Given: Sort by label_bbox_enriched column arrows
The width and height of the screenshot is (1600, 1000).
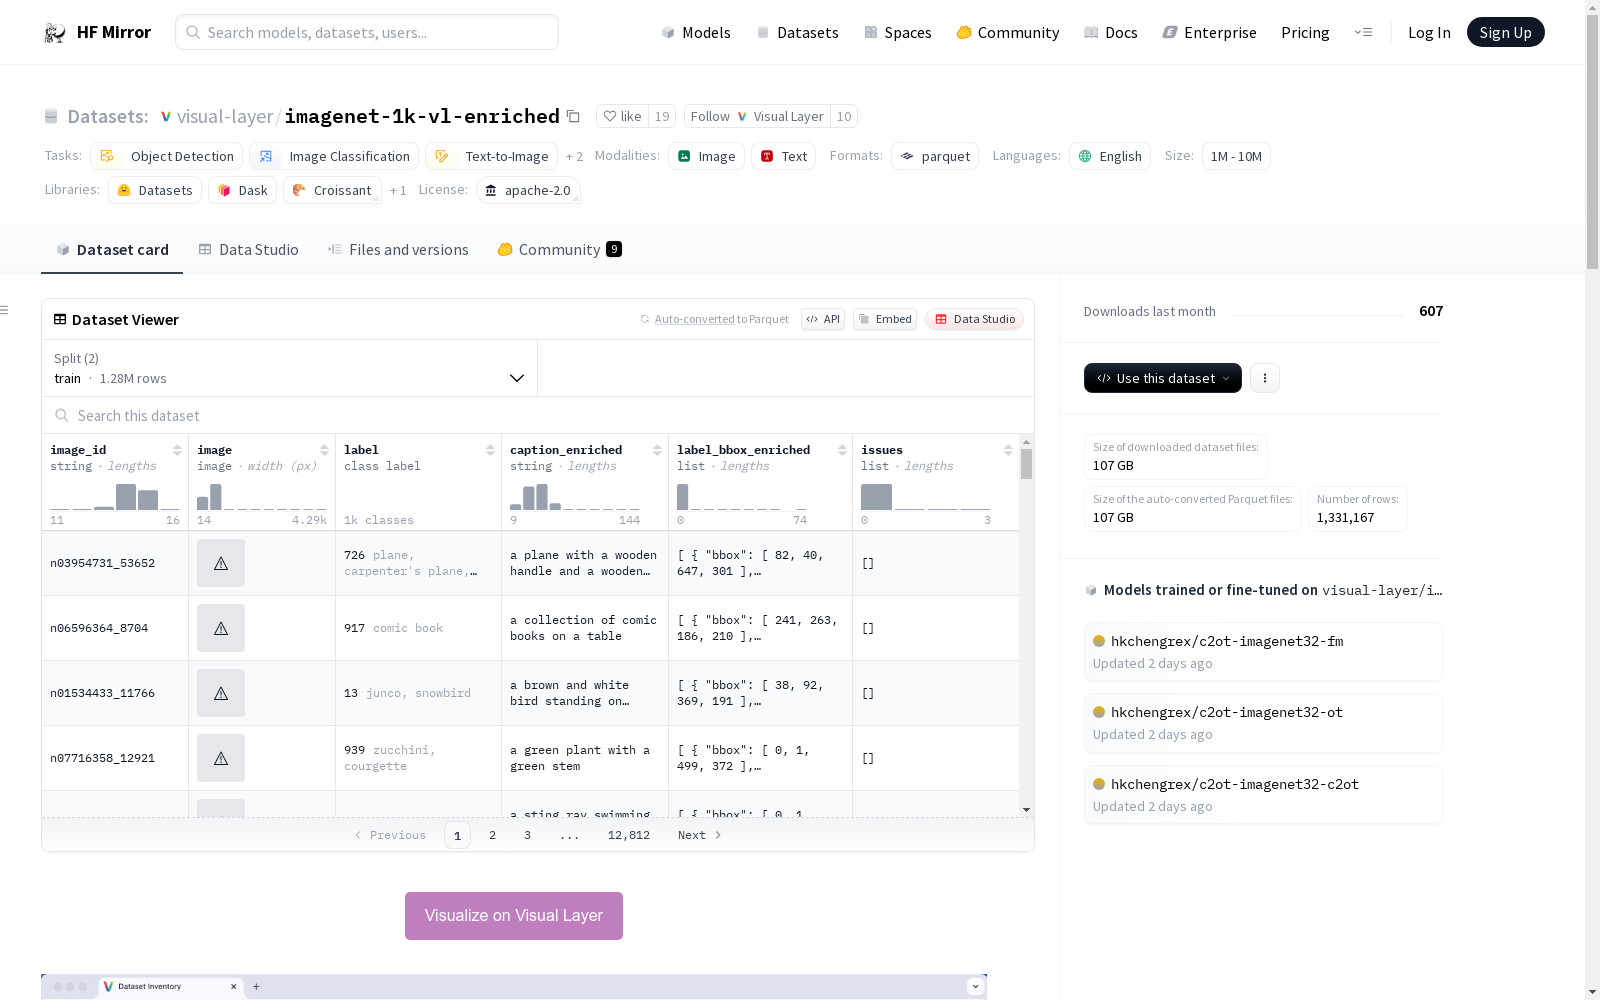Looking at the screenshot, I should click(x=842, y=450).
